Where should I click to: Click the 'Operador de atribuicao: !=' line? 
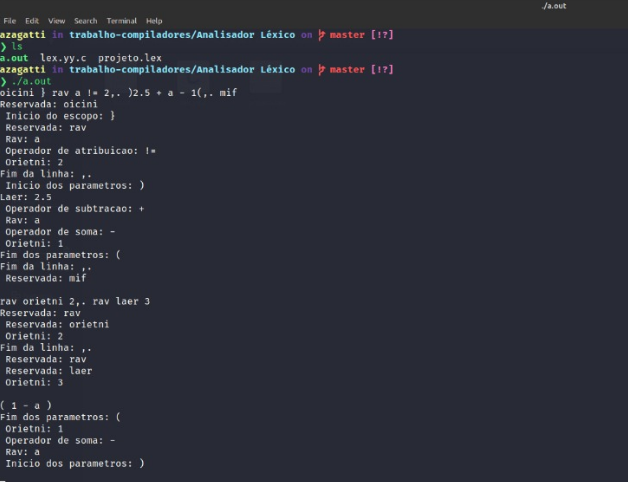click(81, 151)
